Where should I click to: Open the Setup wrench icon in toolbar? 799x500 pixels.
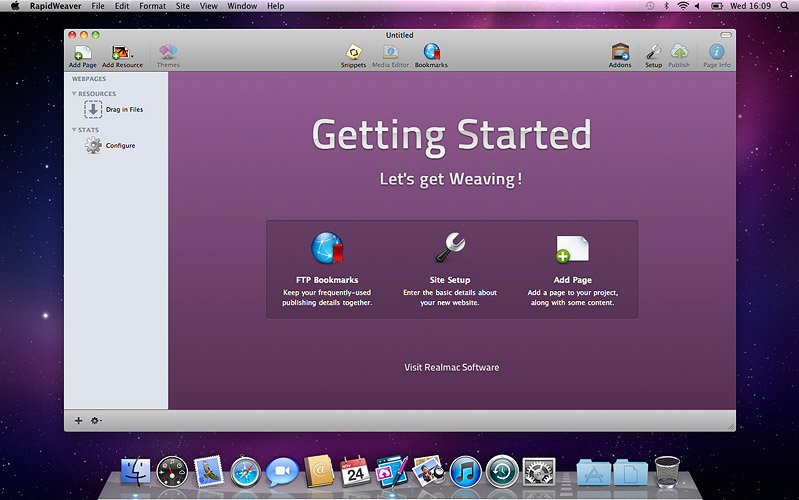tap(653, 52)
